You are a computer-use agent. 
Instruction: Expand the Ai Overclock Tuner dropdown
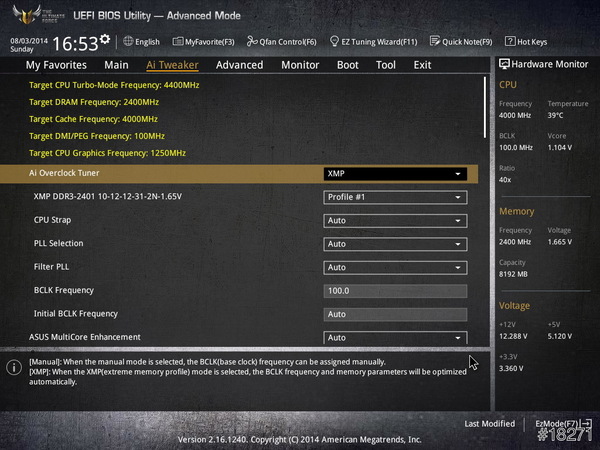[395, 173]
